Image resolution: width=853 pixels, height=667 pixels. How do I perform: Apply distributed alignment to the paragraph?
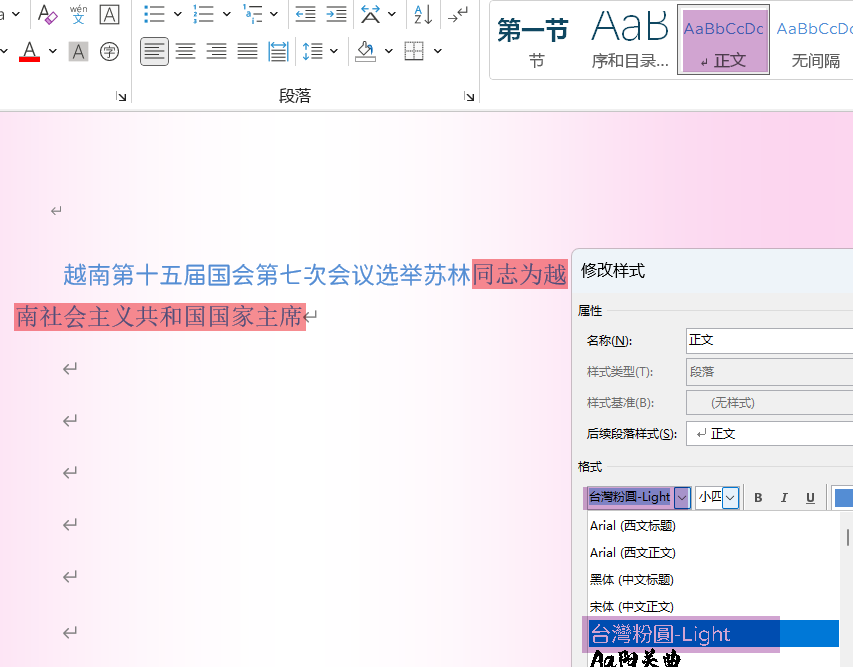279,52
